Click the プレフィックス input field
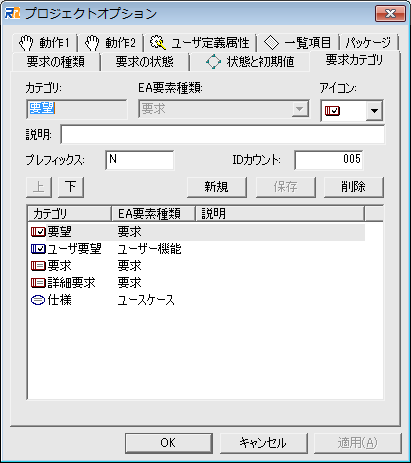411x463 pixels. [x=140, y=160]
